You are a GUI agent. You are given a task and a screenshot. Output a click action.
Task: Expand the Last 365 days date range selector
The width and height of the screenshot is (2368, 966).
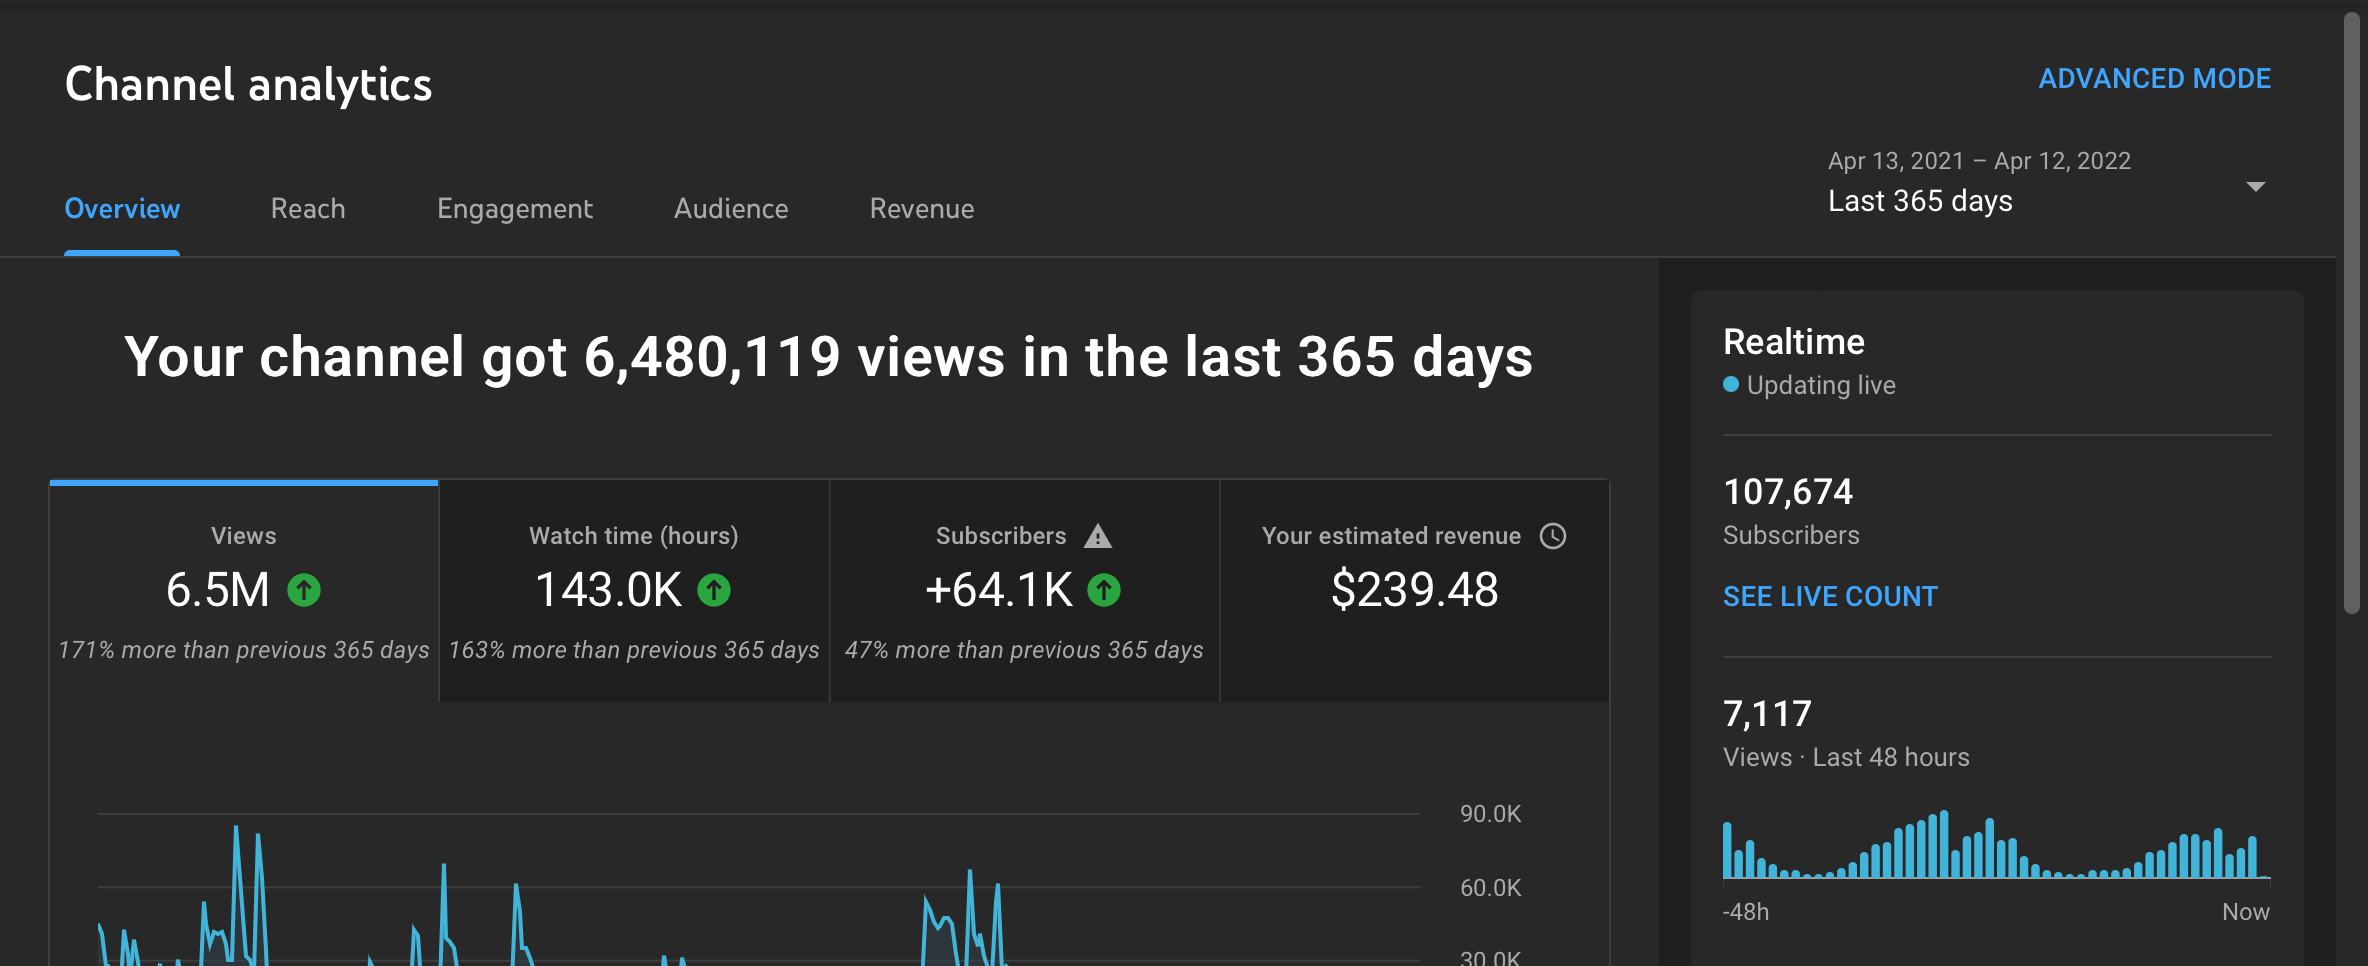[1920, 200]
